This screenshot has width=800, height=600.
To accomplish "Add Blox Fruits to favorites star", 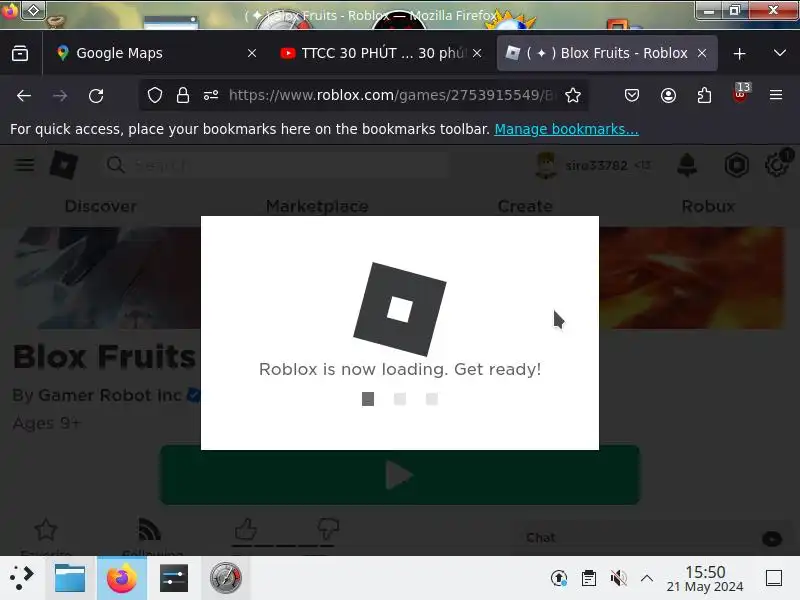I will [x=45, y=530].
